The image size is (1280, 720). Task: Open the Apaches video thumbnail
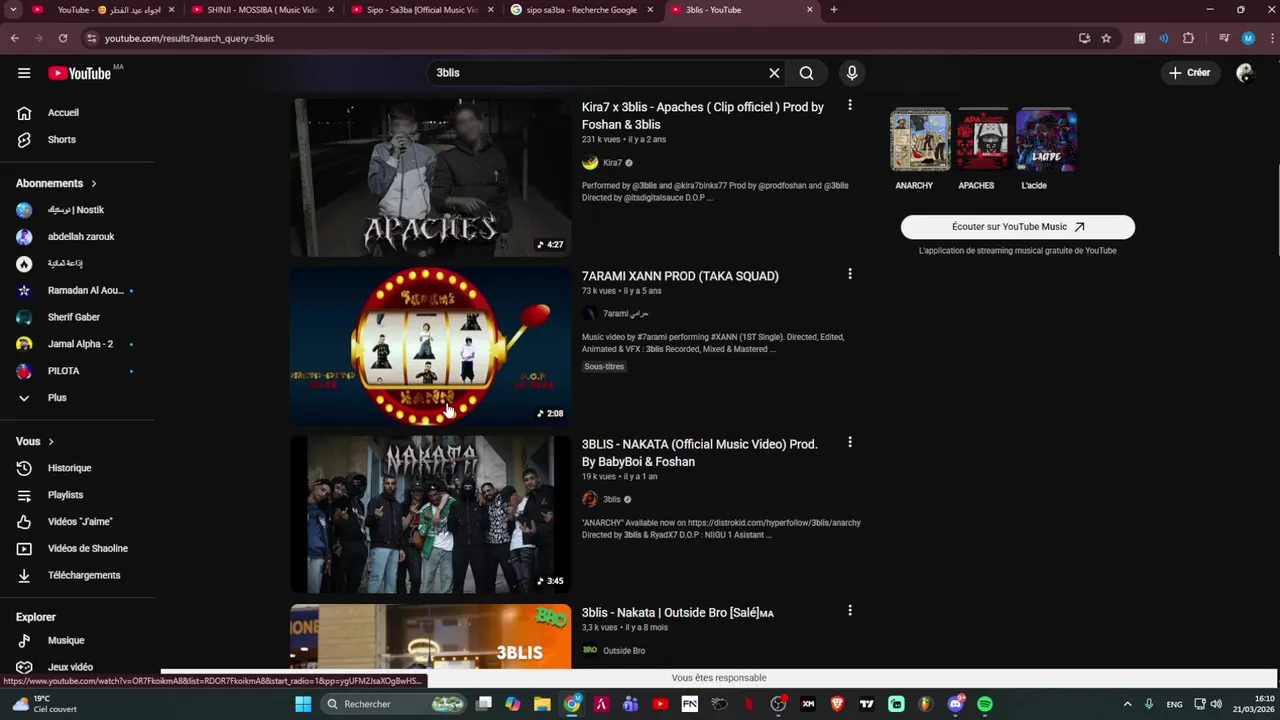431,177
